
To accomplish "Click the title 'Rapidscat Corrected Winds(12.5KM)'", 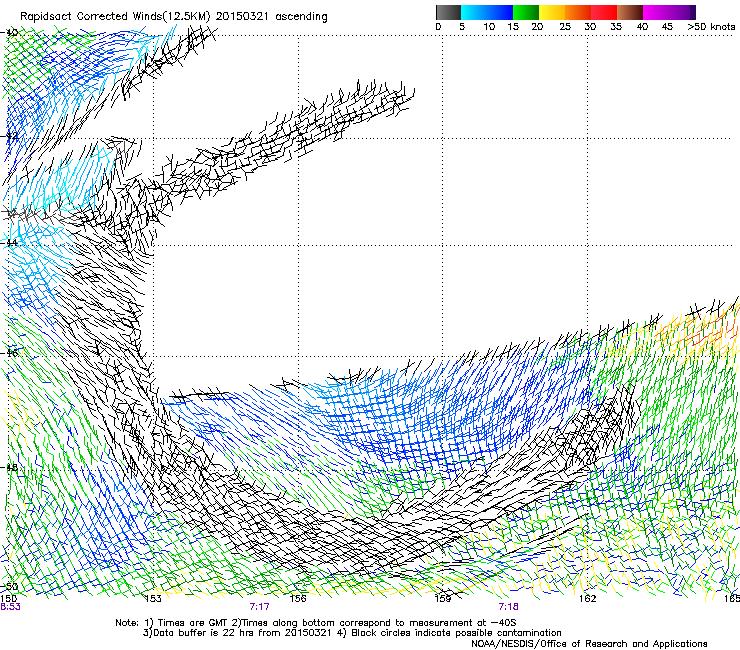I will 115,17.
